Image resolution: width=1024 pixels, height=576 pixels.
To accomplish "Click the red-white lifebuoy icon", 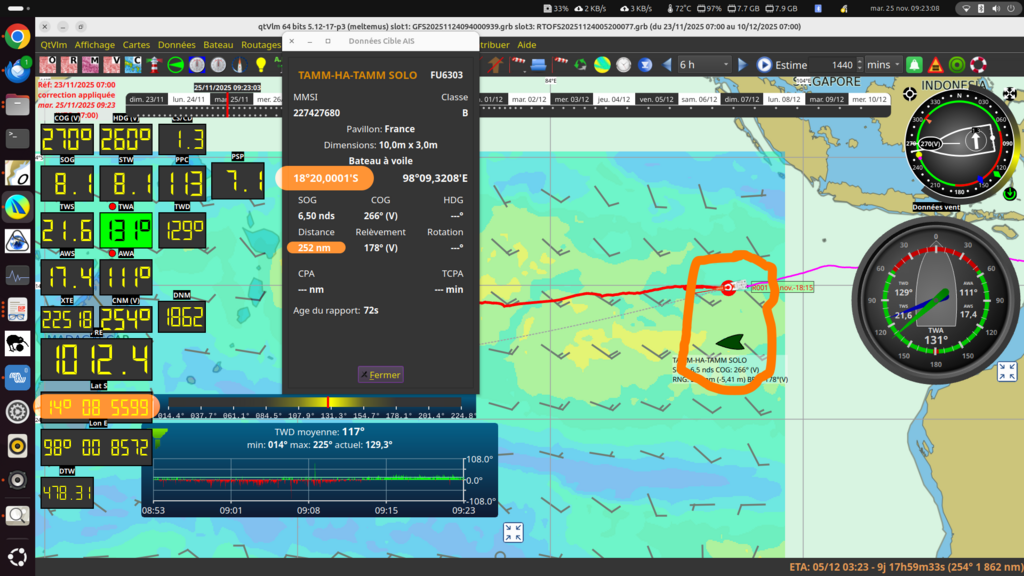I will click(x=978, y=65).
